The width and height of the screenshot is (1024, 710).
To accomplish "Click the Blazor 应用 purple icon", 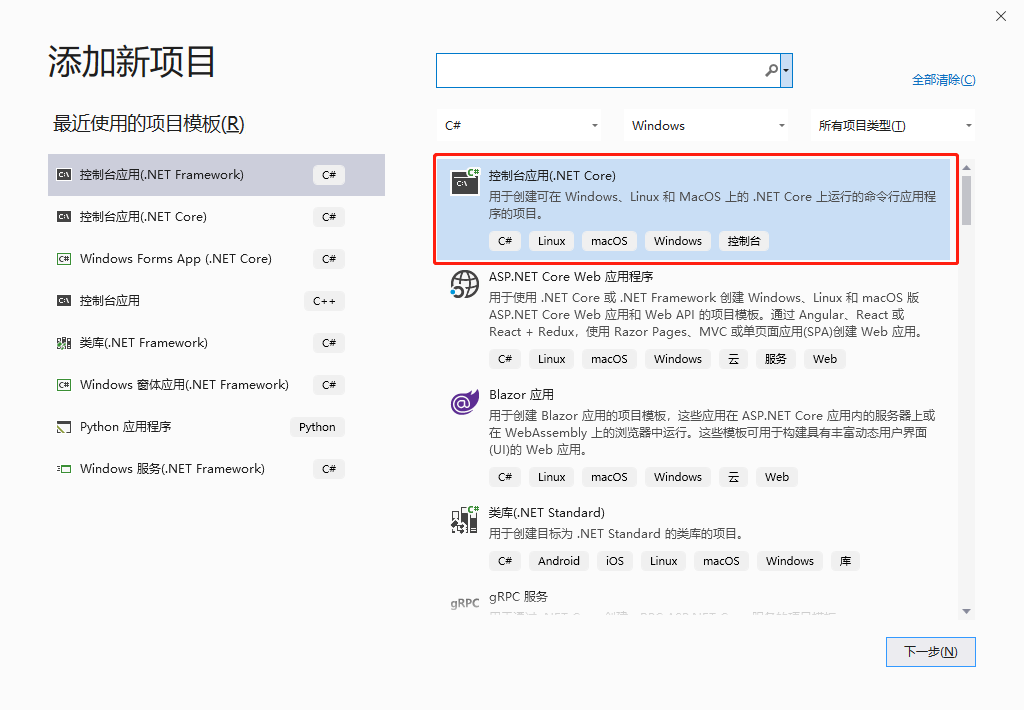I will click(x=464, y=401).
